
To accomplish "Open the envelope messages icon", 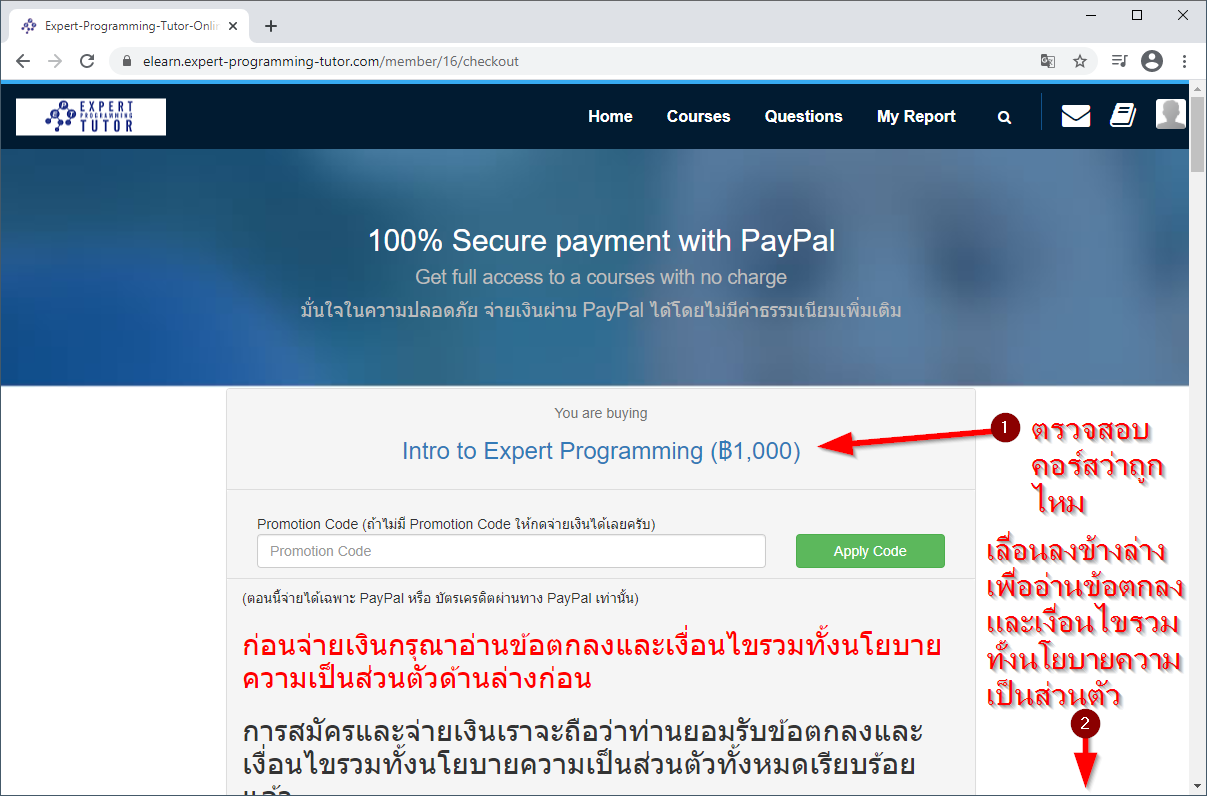I will click(x=1076, y=116).
